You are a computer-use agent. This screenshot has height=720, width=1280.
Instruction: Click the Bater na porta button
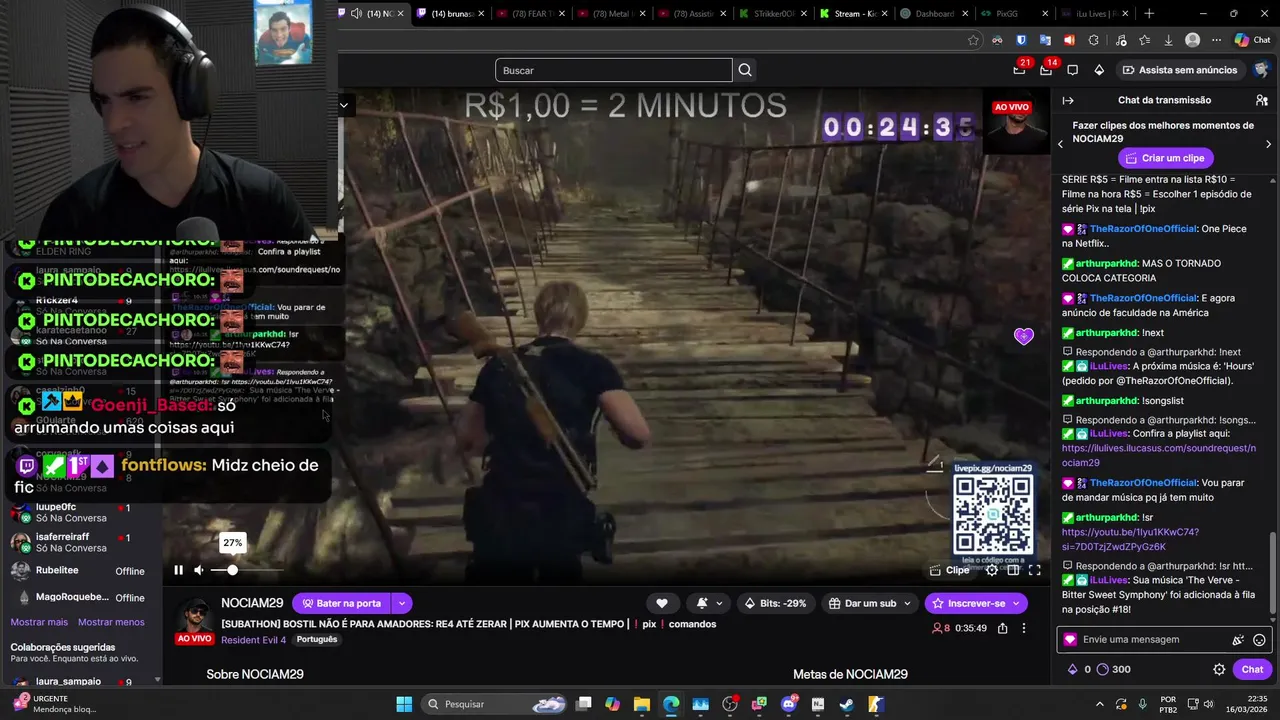(342, 603)
